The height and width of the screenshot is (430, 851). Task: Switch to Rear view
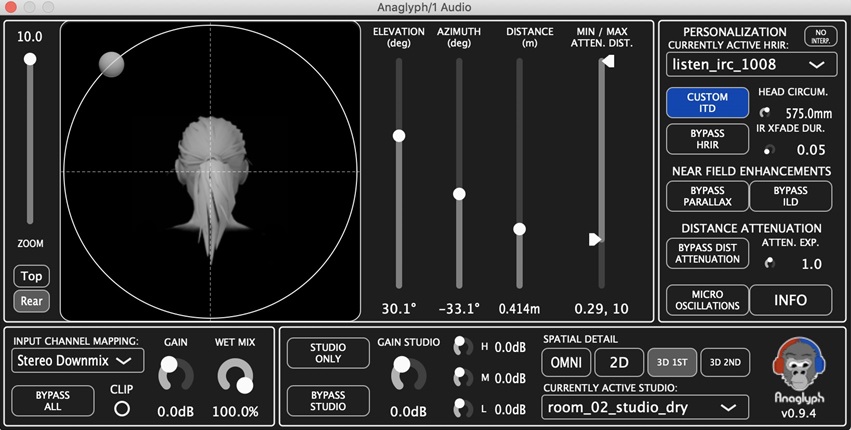pos(31,301)
